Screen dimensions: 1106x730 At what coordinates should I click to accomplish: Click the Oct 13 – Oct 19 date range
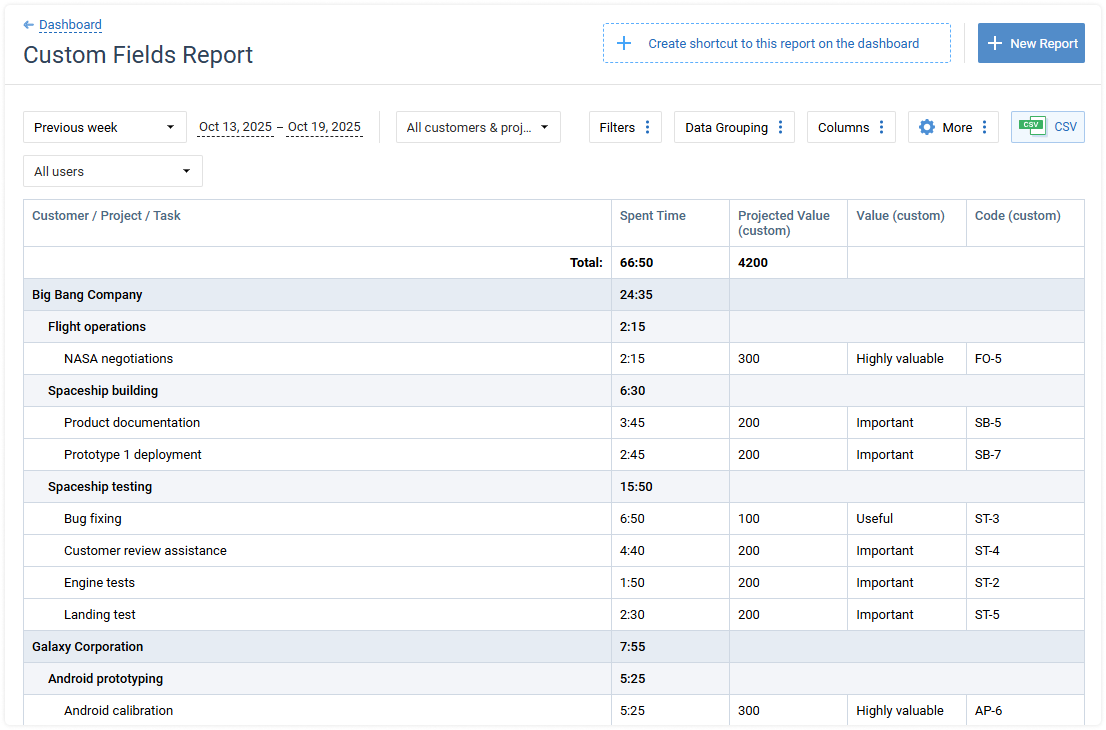tap(280, 127)
